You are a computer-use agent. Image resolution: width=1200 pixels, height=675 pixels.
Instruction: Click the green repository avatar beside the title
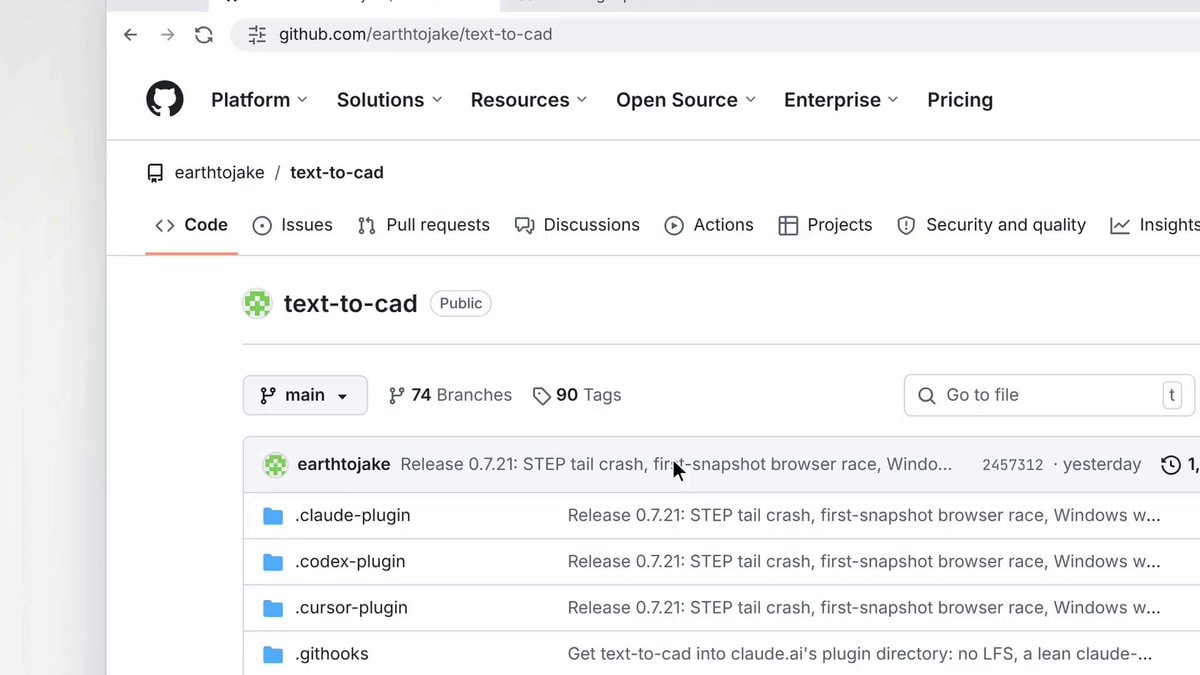(x=258, y=303)
